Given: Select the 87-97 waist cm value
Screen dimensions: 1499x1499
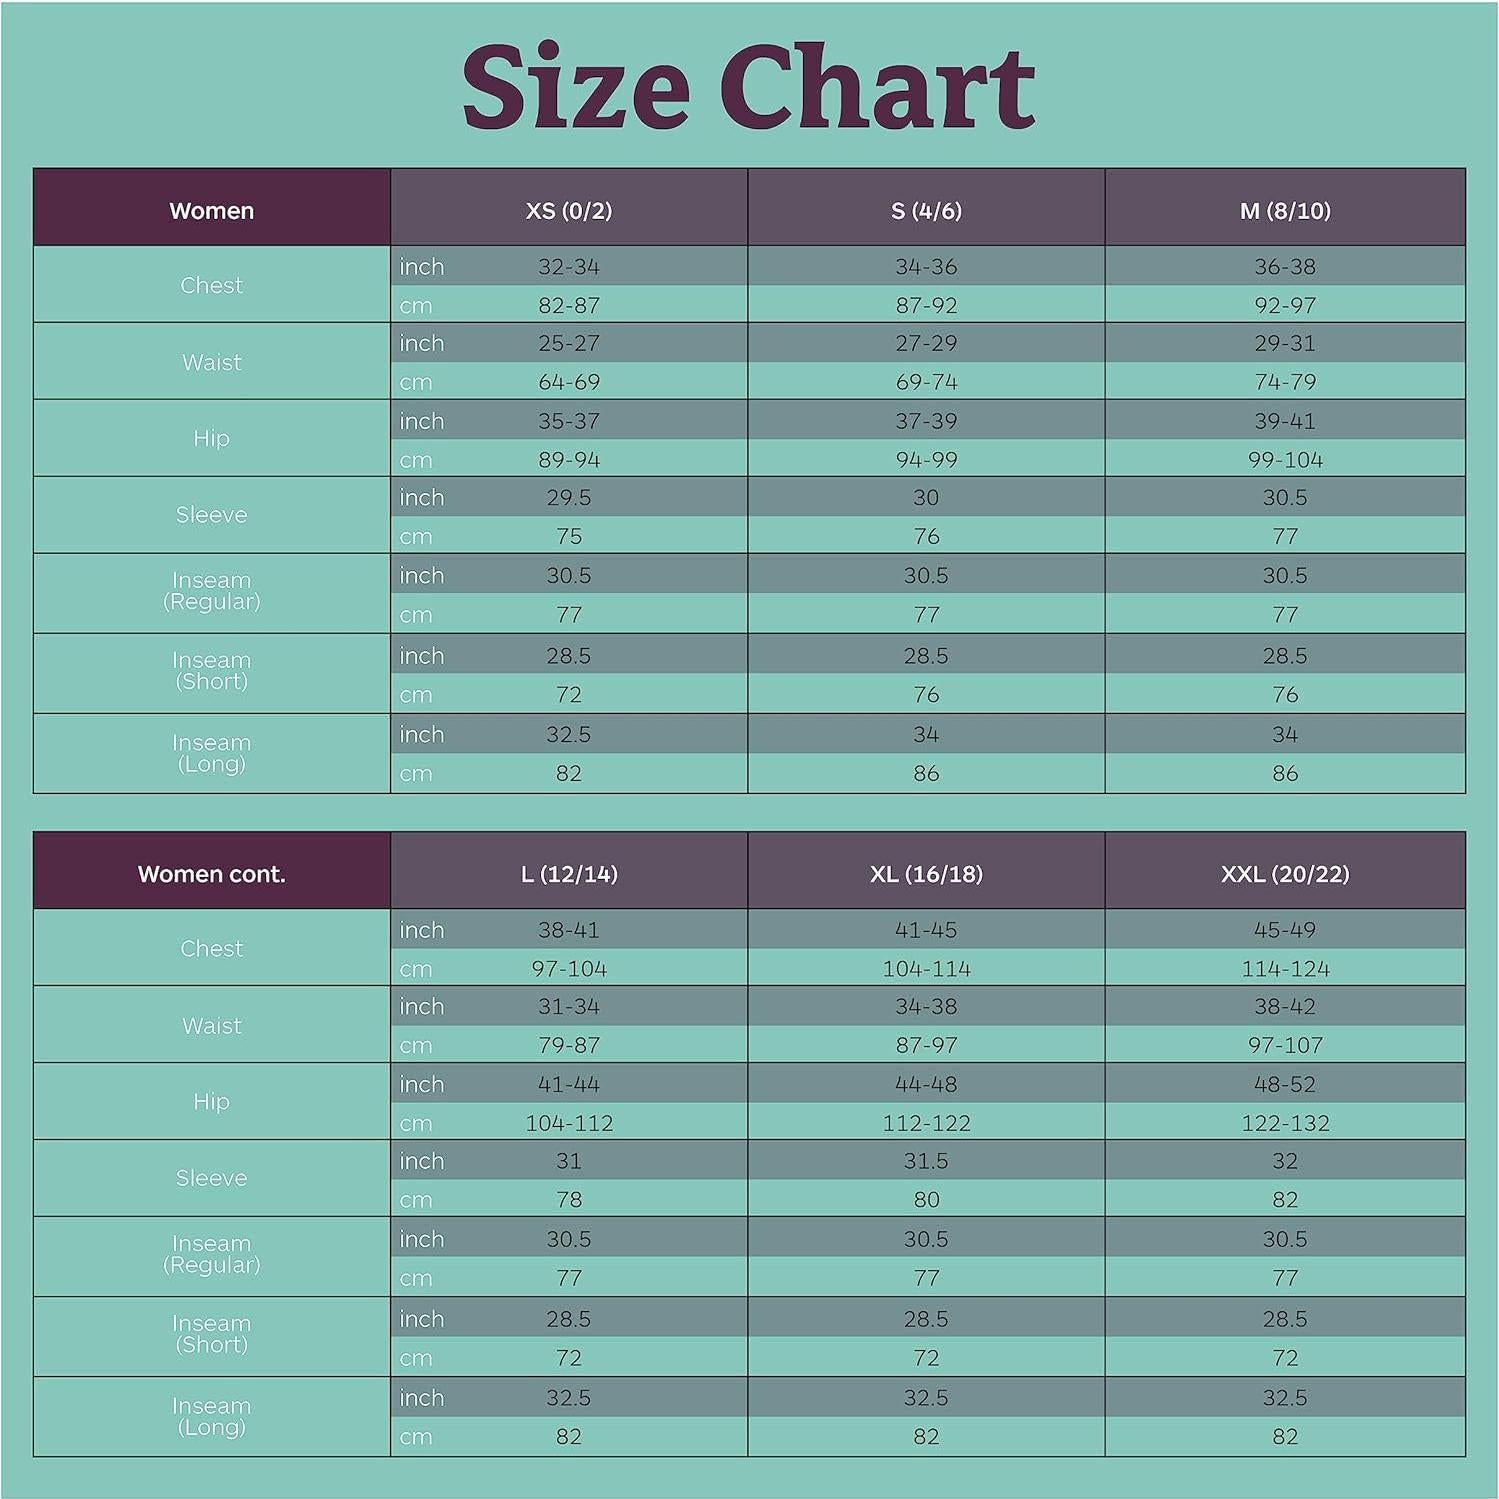Looking at the screenshot, I should click(926, 1045).
